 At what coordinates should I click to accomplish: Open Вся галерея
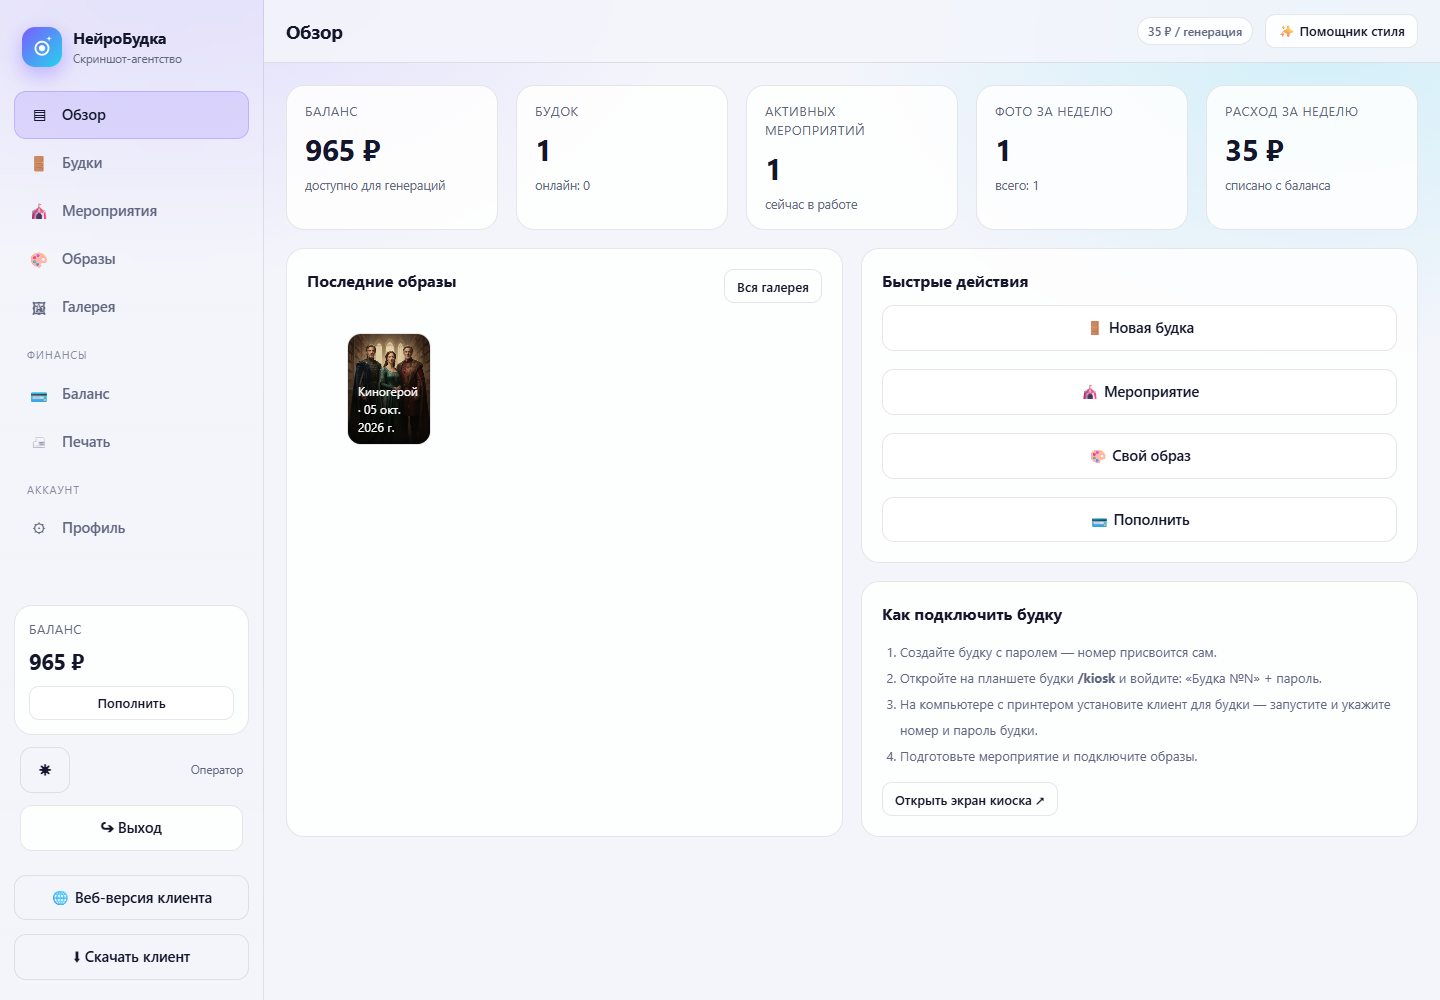(x=773, y=287)
